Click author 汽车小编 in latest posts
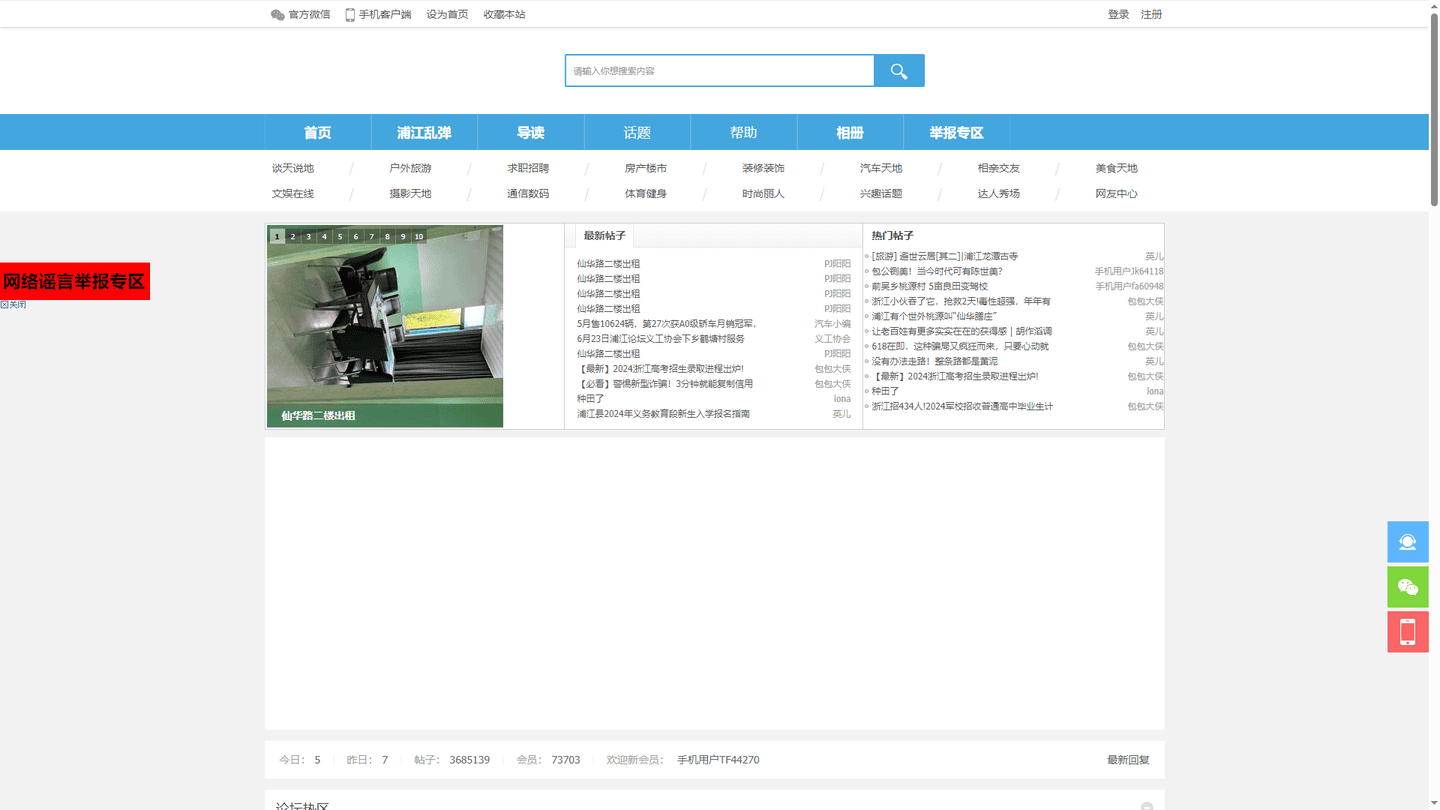The width and height of the screenshot is (1440, 810). (832, 324)
